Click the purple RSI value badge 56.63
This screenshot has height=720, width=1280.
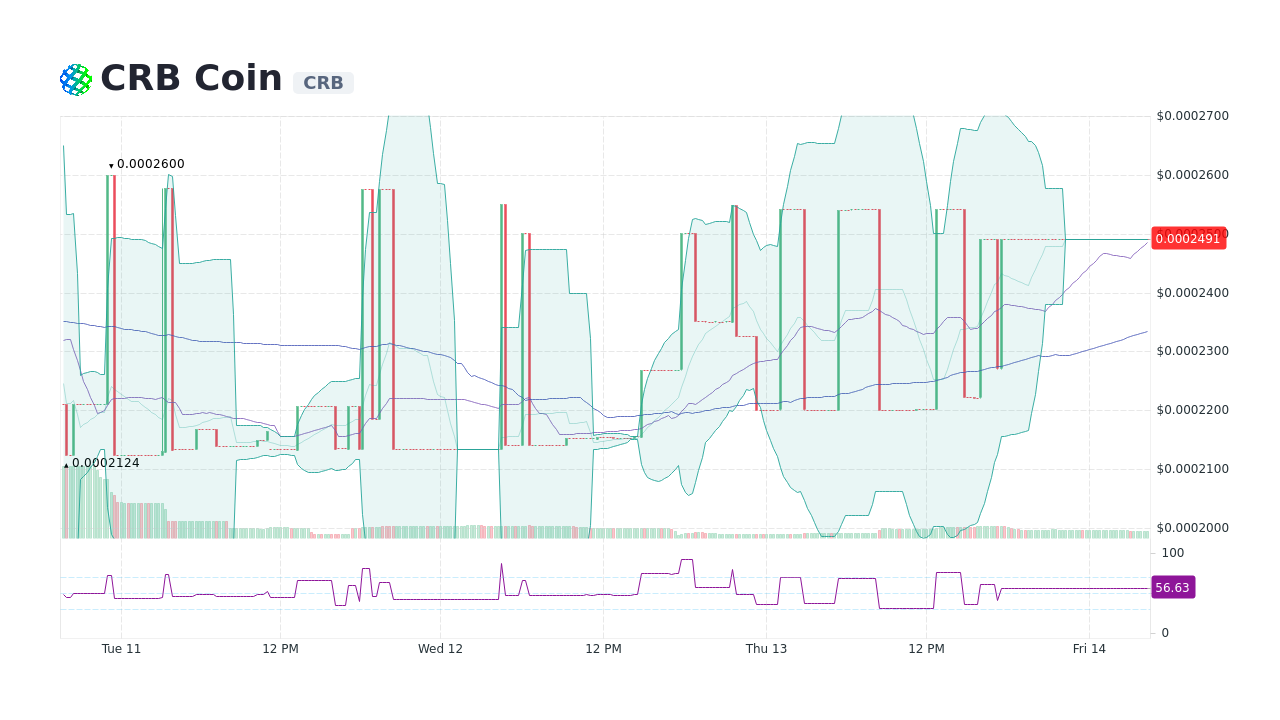[1172, 587]
